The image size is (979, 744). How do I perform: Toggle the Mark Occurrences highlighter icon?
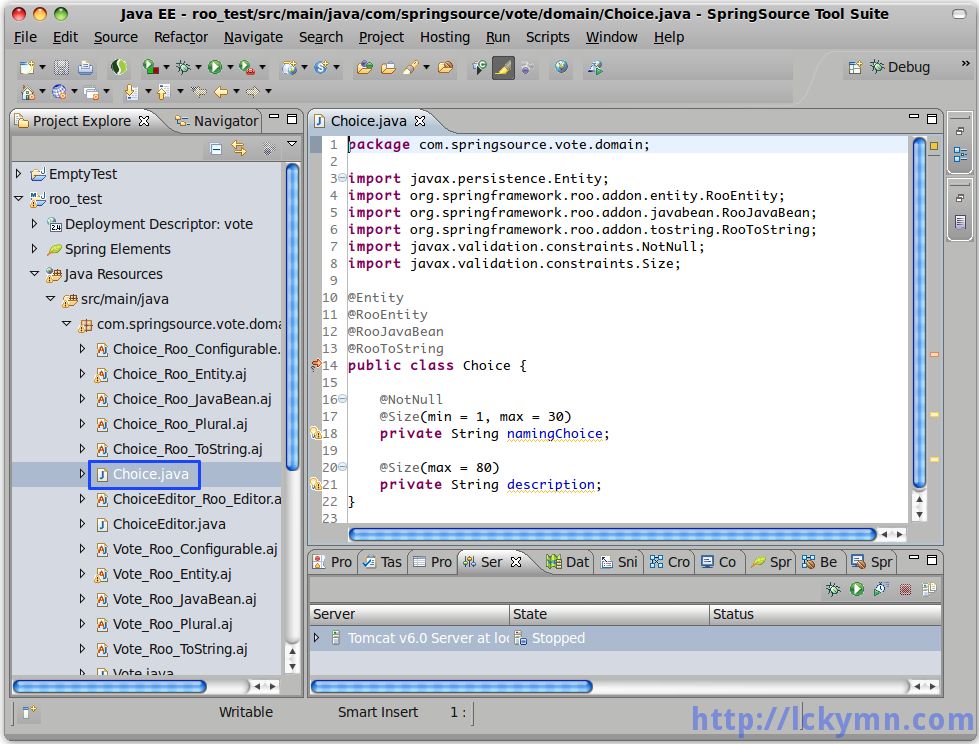503,67
